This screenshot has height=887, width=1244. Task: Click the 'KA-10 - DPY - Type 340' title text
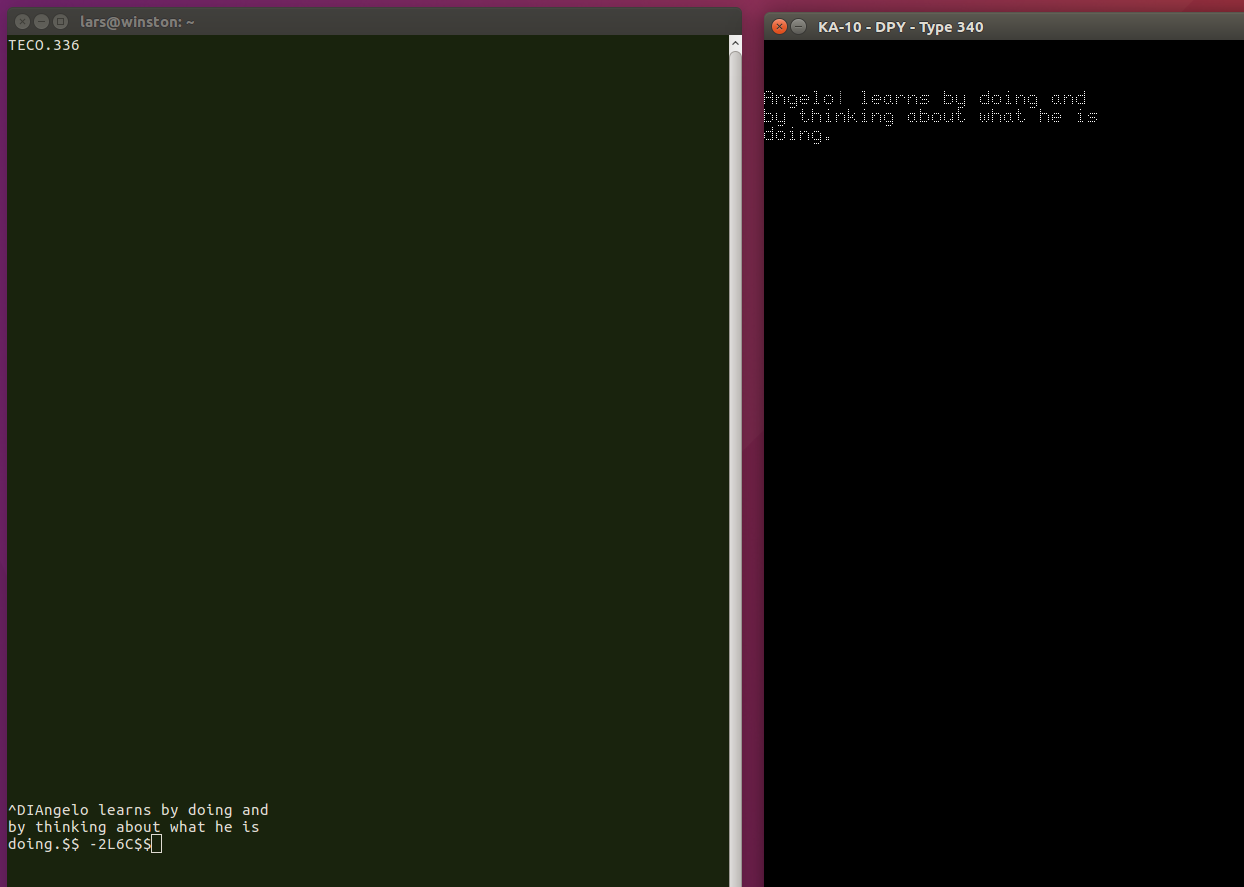[901, 27]
